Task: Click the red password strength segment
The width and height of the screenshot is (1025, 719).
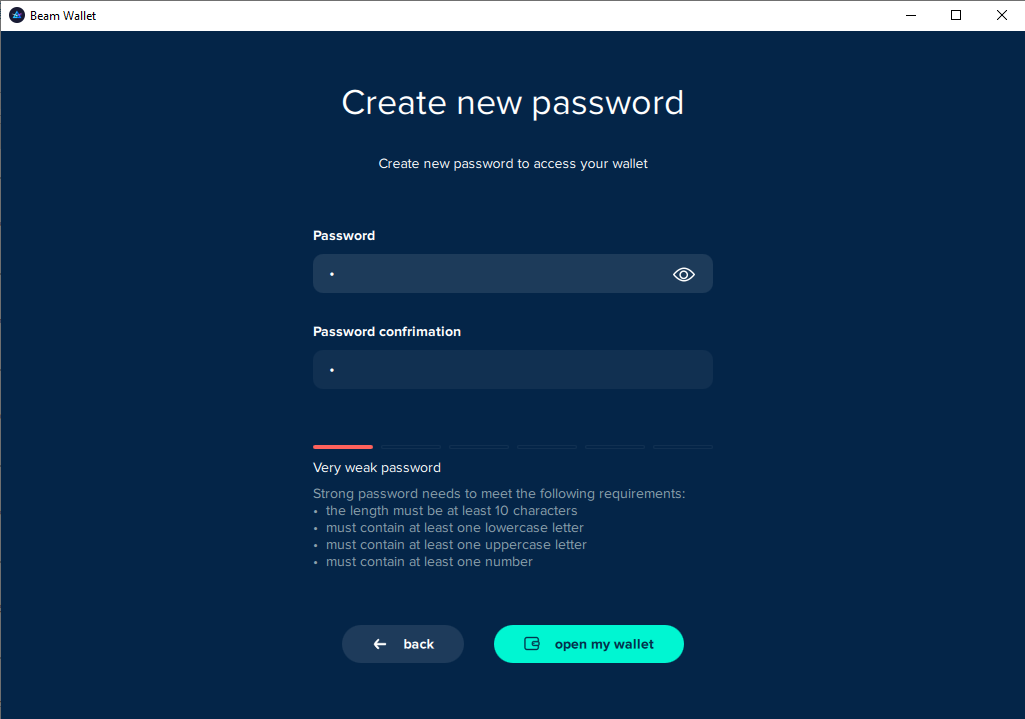Action: (342, 447)
